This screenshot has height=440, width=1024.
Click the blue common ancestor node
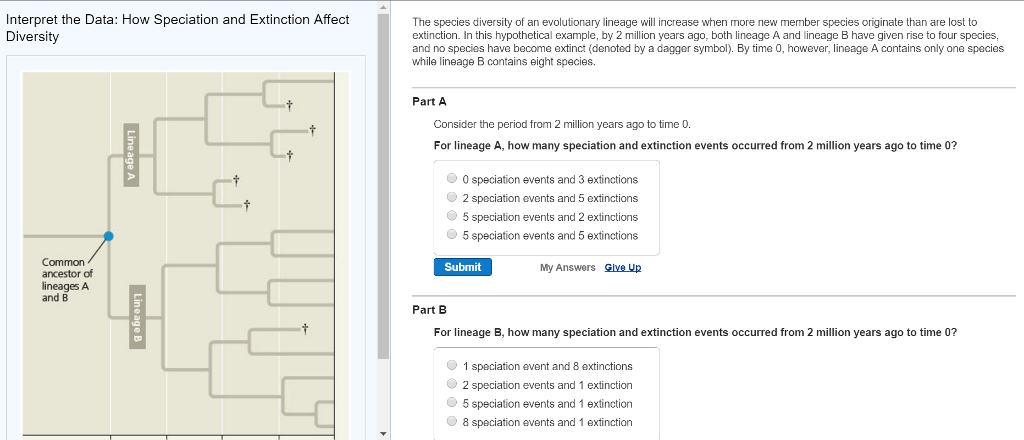109,236
